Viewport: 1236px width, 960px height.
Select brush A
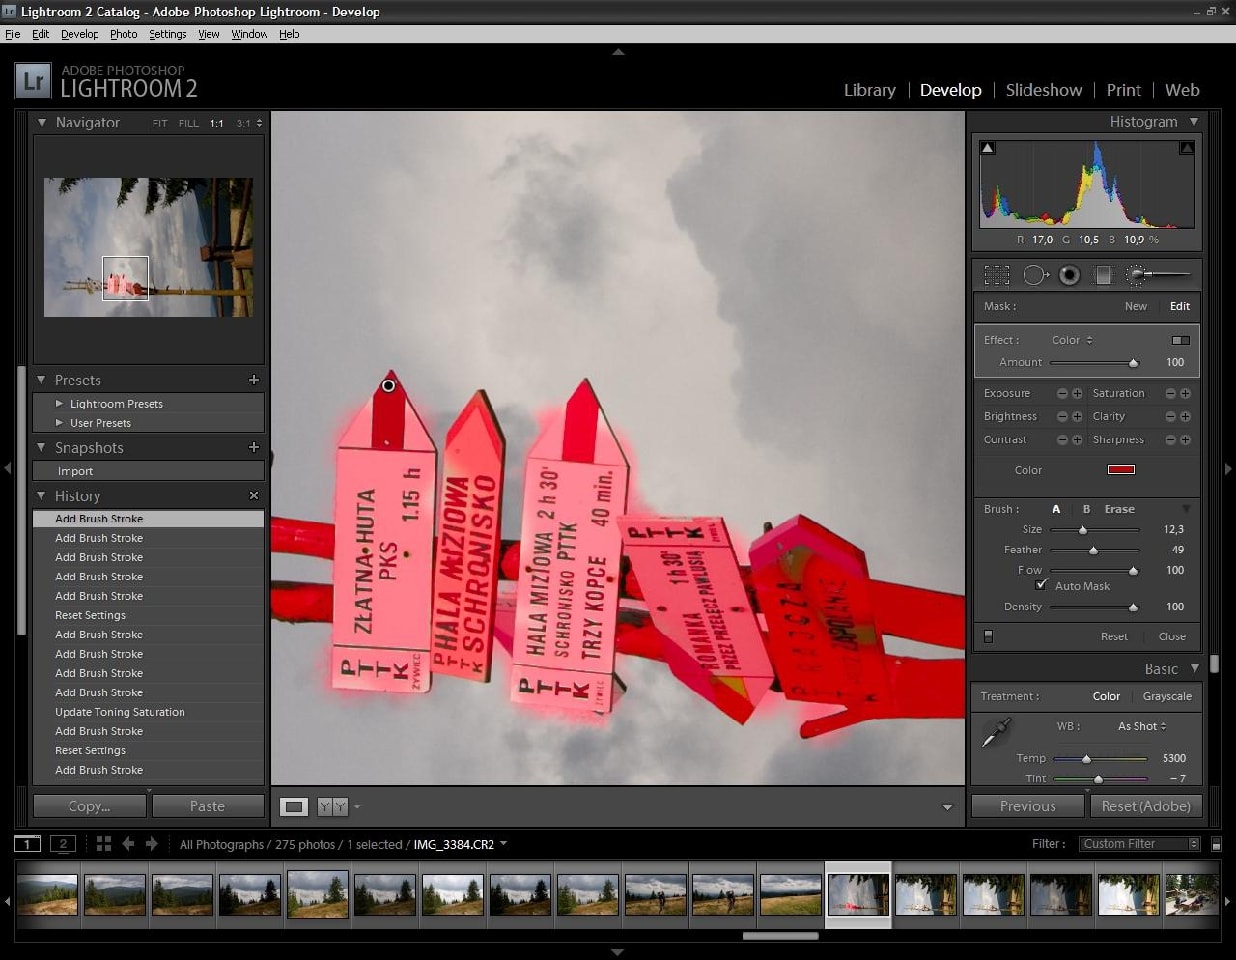click(x=1056, y=509)
